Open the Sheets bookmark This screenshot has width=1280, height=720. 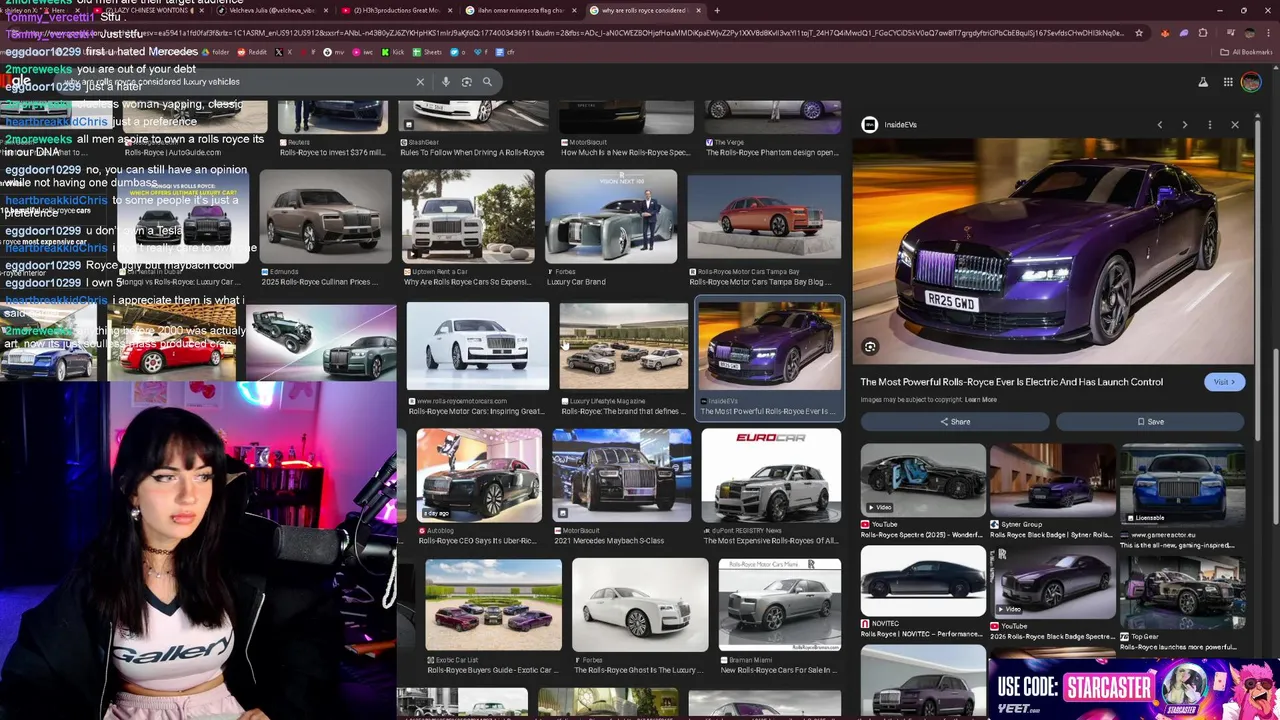click(427, 52)
